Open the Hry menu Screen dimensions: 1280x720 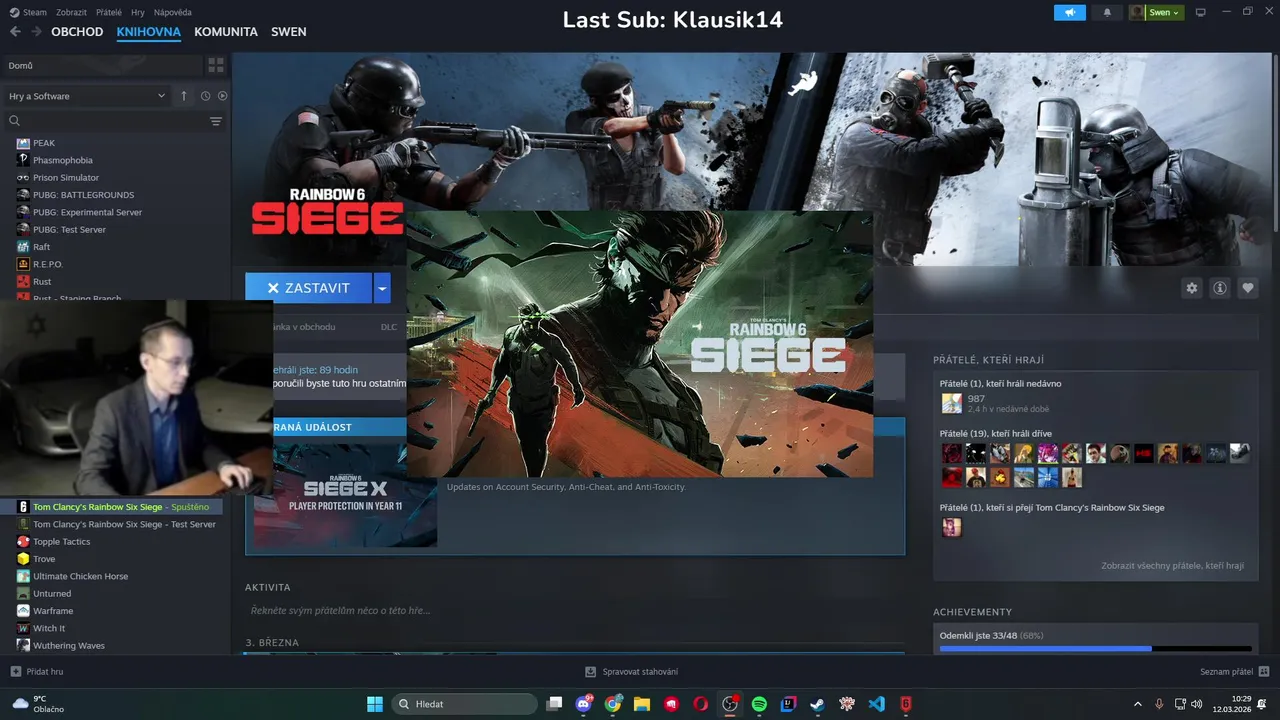tap(138, 12)
